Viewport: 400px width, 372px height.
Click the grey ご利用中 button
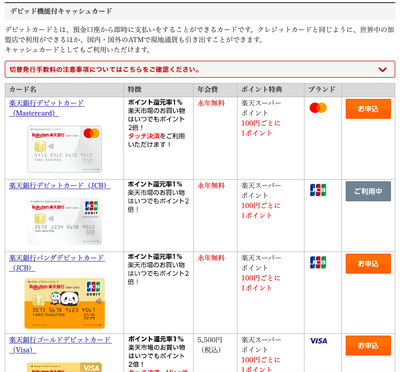(368, 191)
